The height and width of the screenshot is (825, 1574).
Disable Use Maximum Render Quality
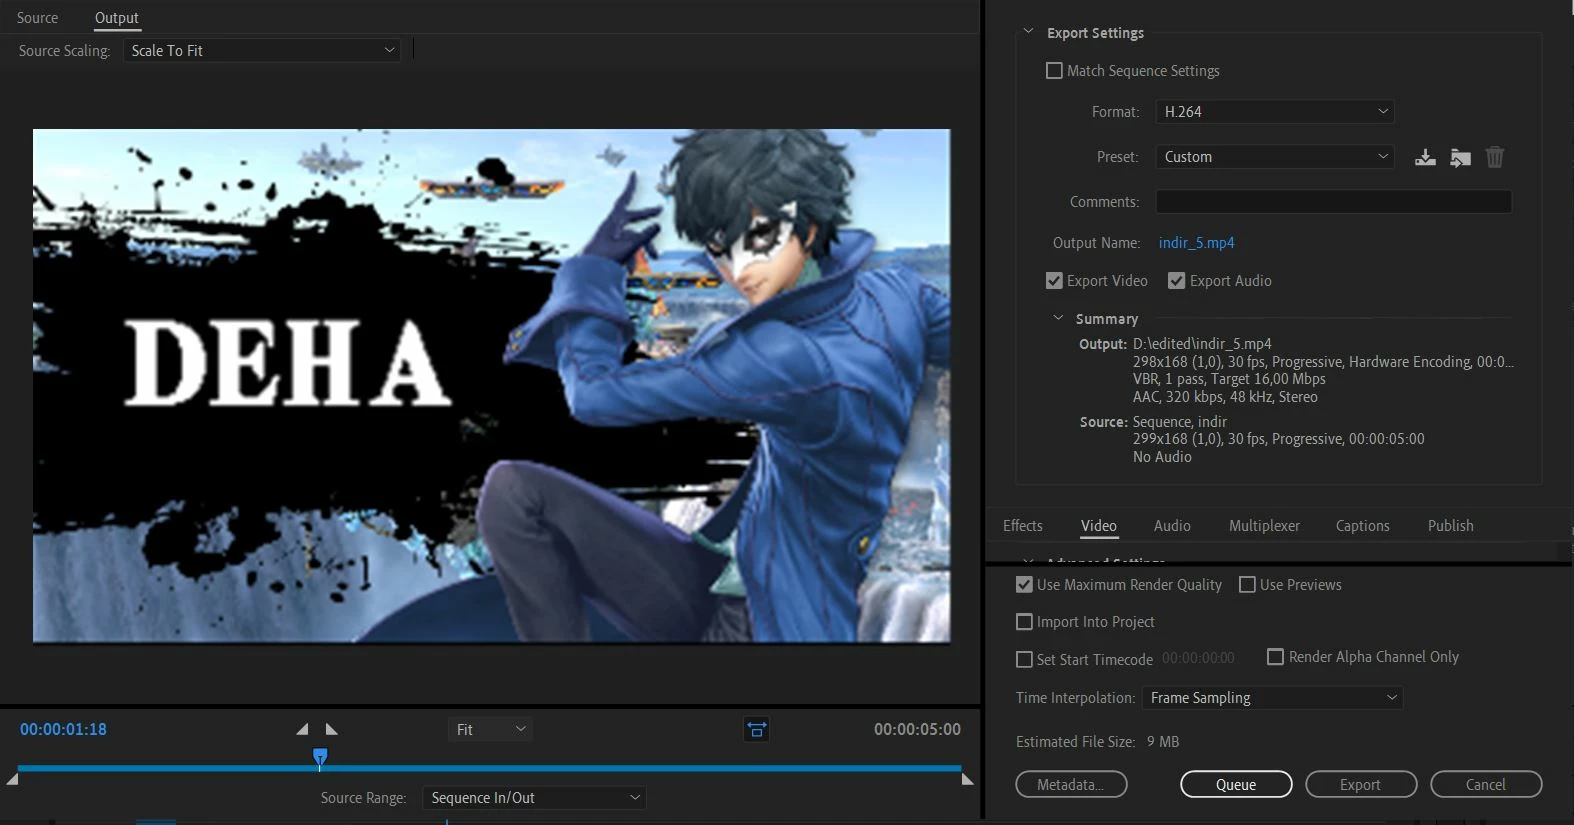[x=1024, y=585]
